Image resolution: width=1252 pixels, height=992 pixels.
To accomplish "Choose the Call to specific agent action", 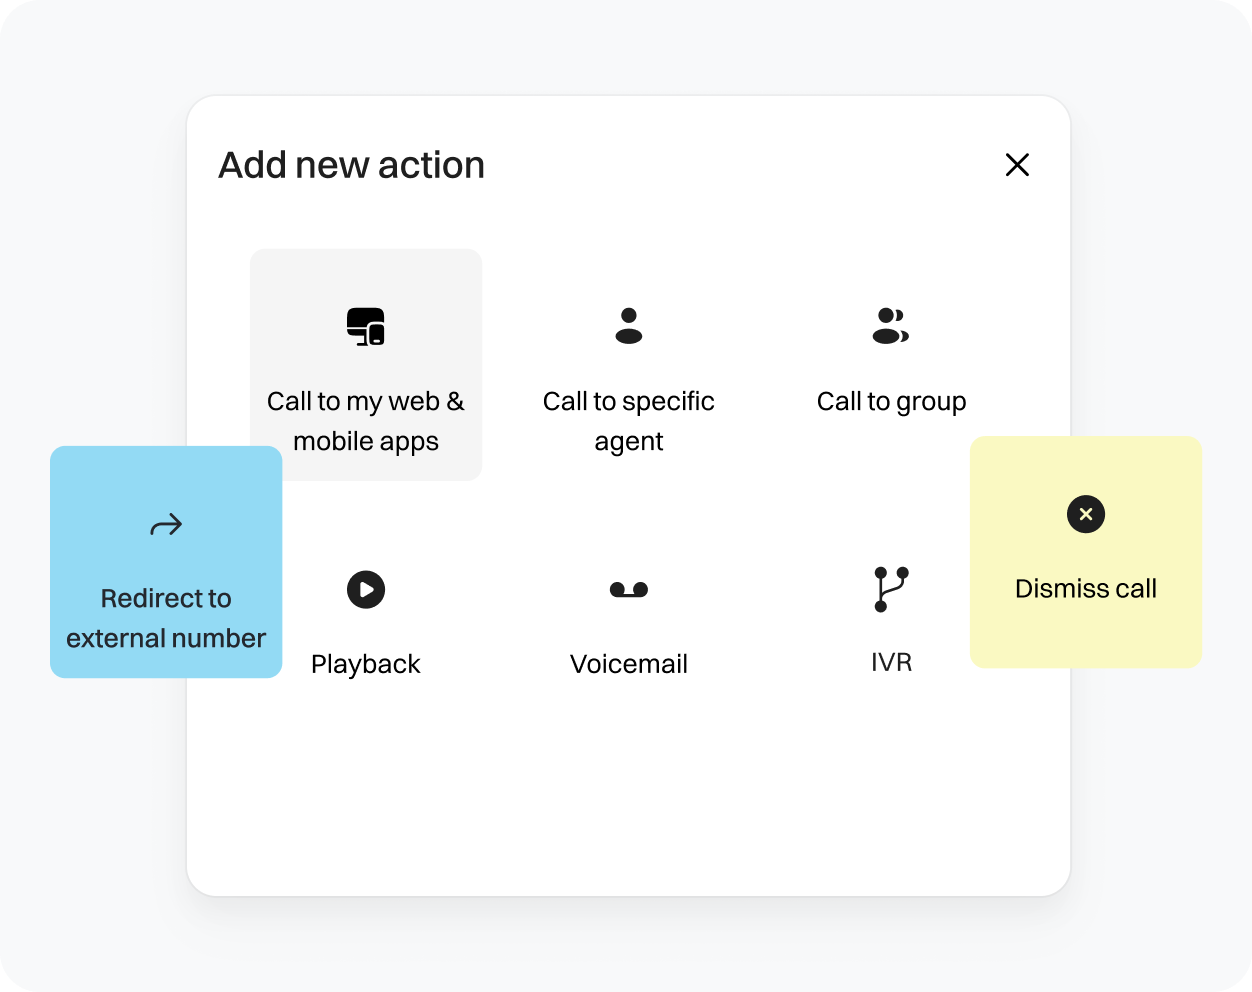I will [x=628, y=380].
